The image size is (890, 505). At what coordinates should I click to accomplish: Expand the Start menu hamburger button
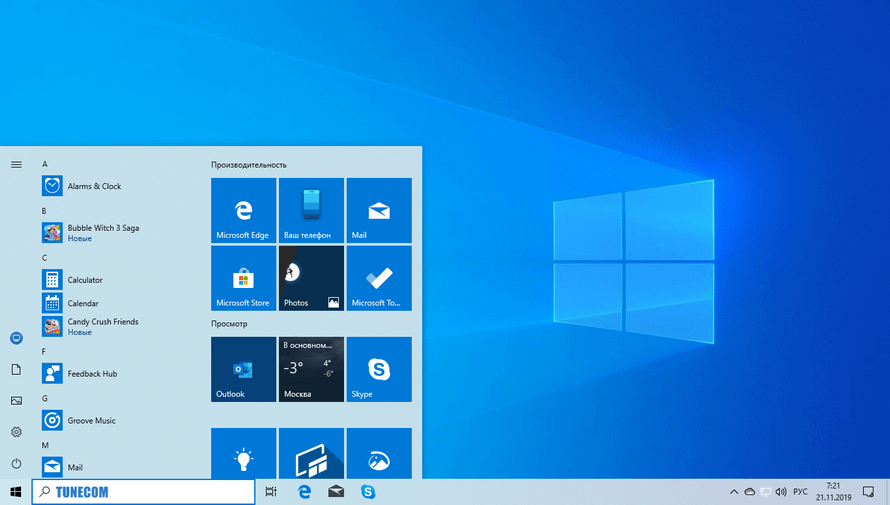click(x=16, y=164)
